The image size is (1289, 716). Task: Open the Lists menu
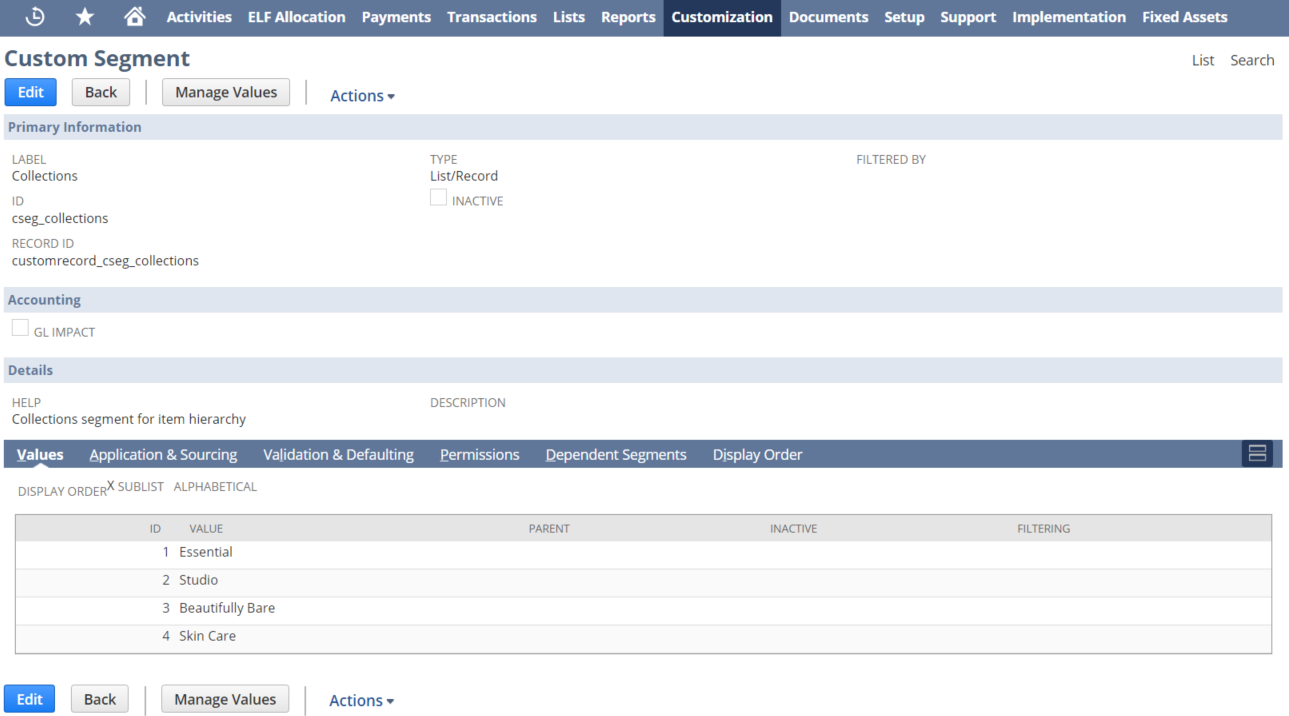point(569,17)
